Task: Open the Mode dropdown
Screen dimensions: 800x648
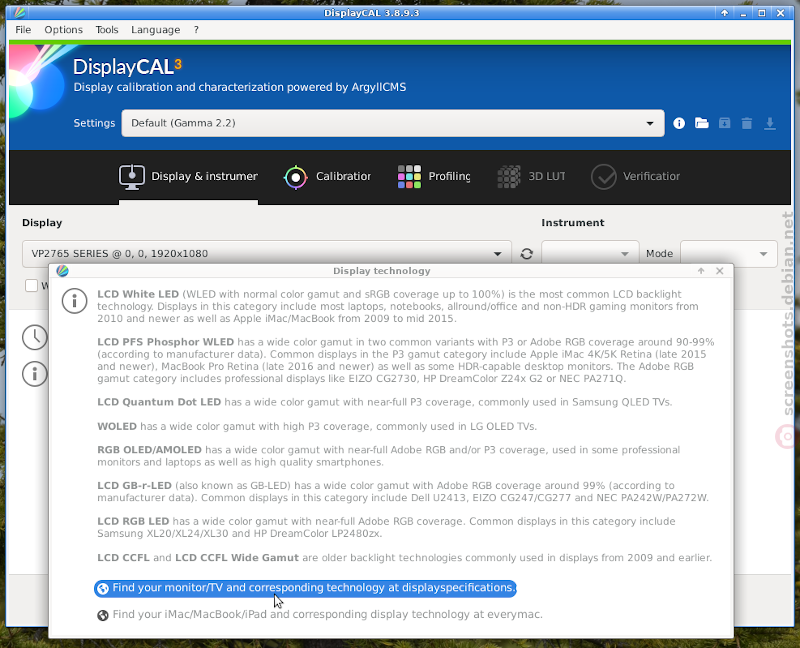Action: coord(729,254)
